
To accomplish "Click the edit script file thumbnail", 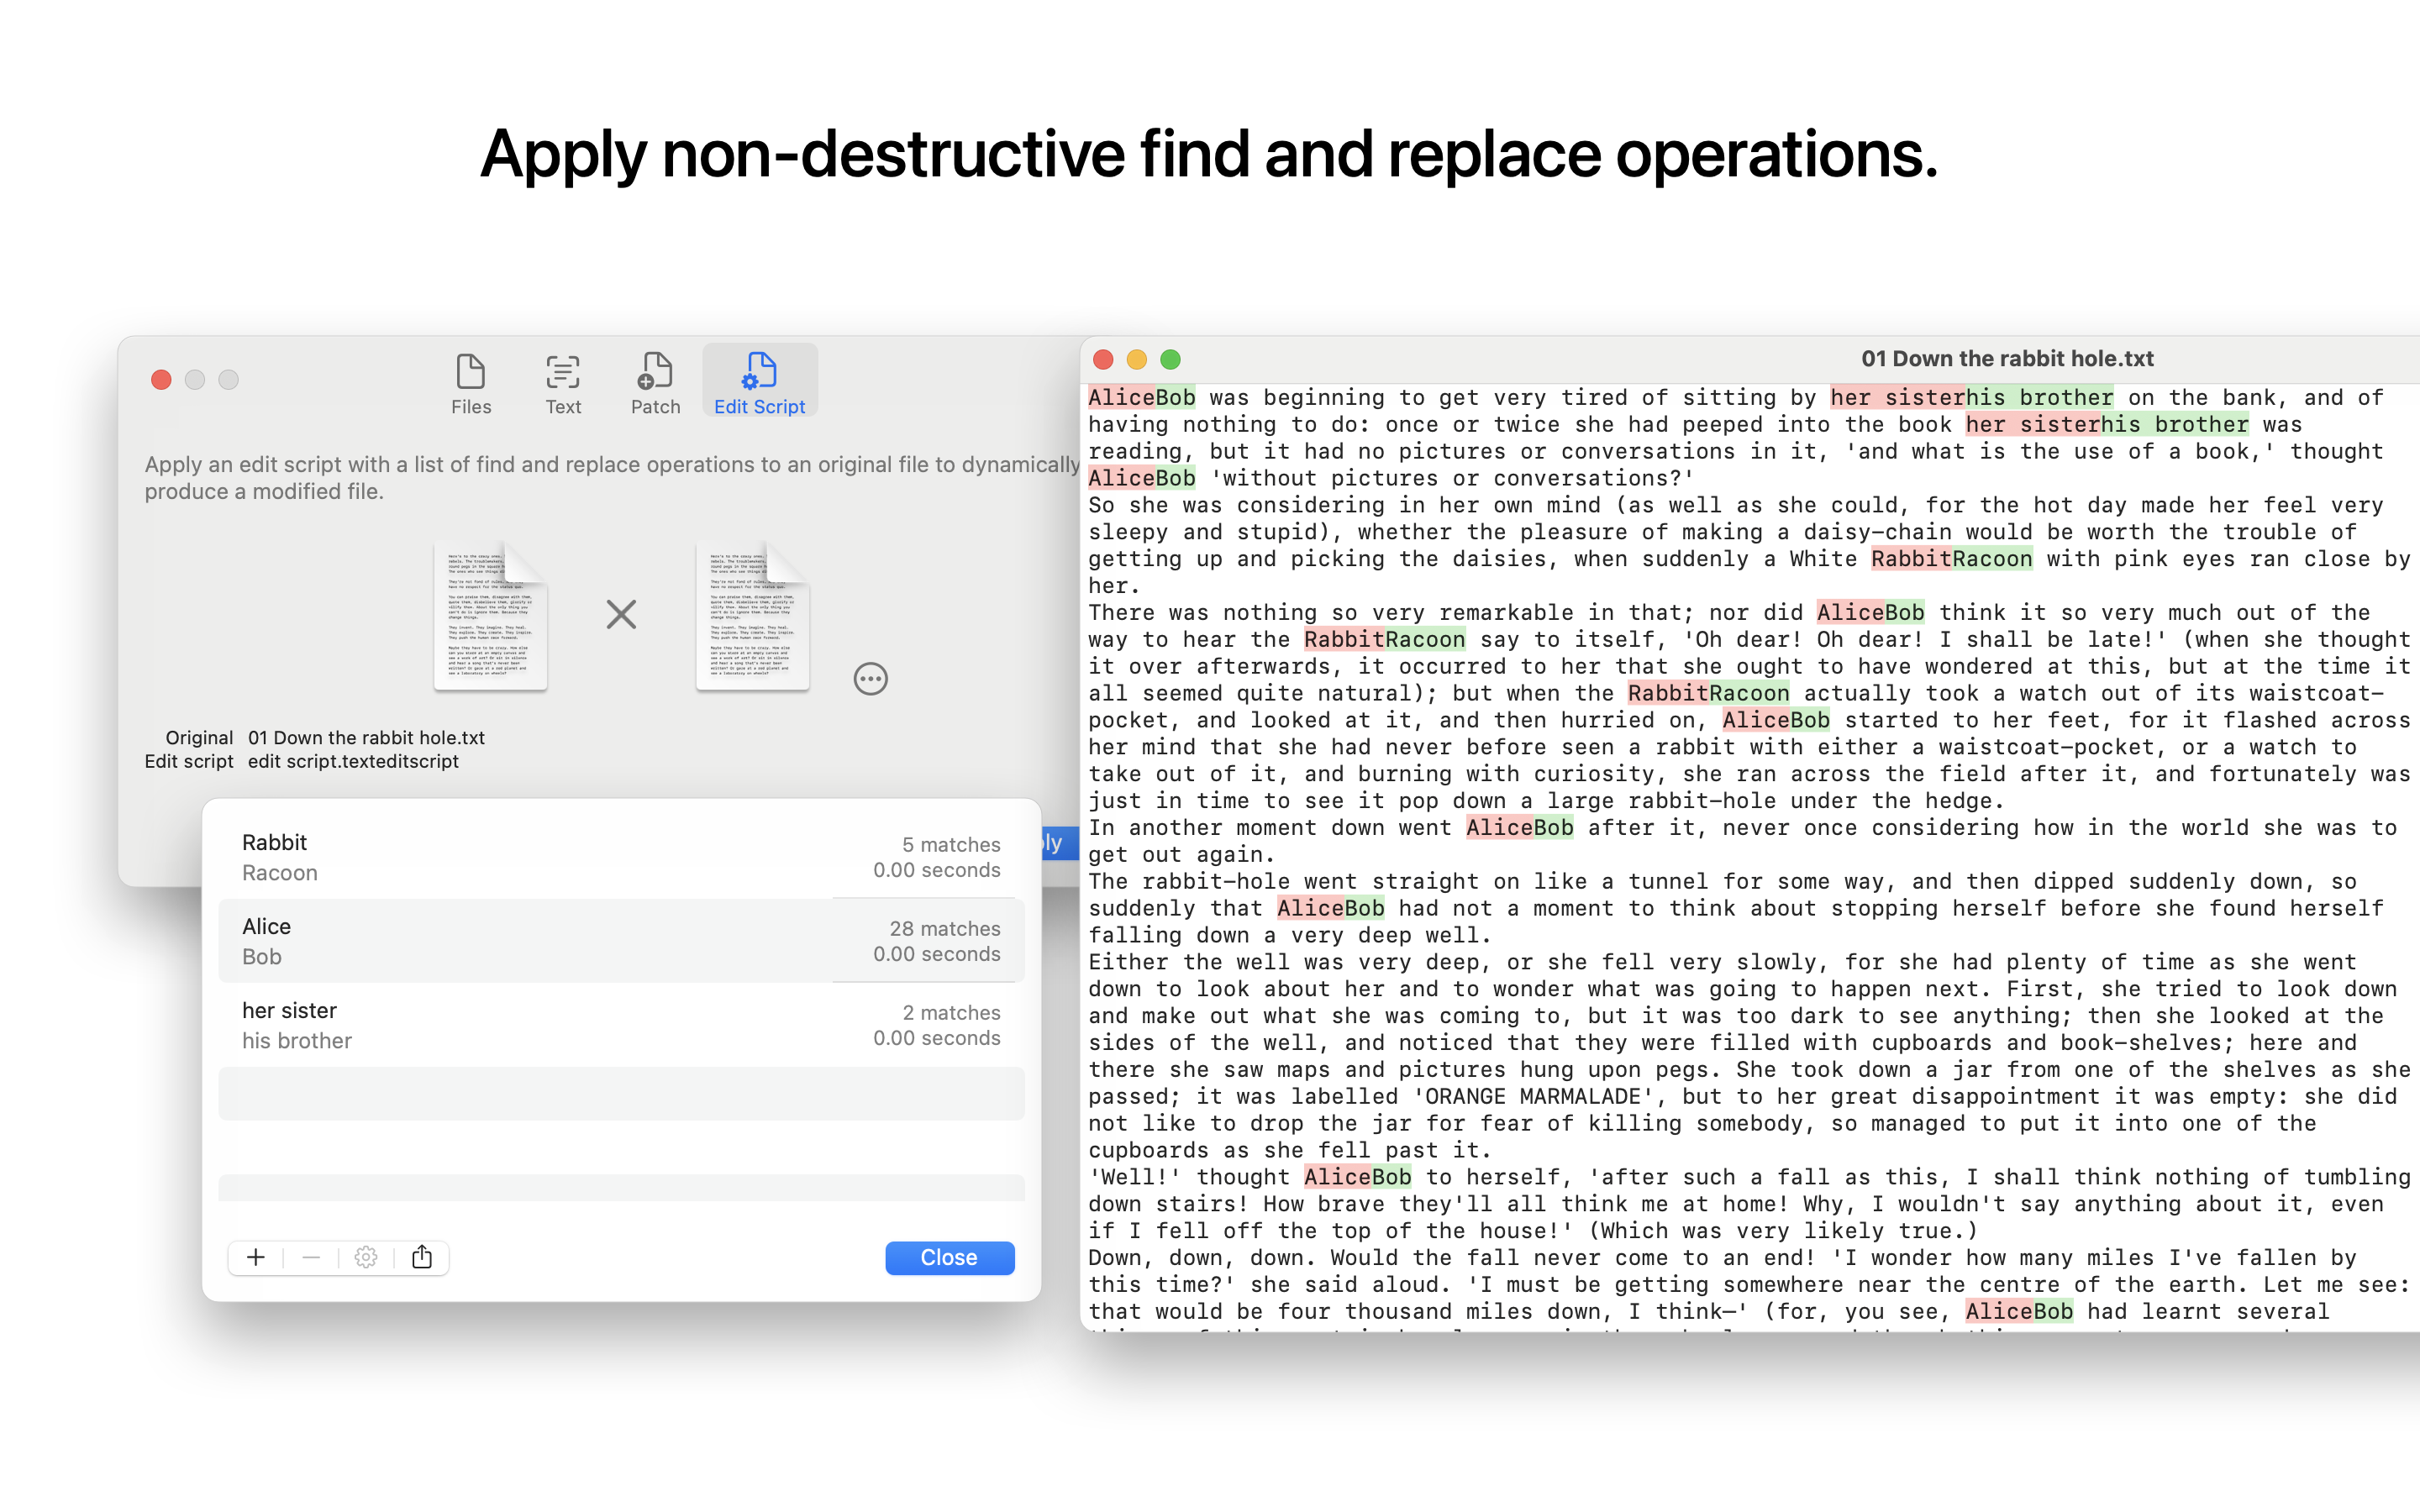I will (x=752, y=615).
